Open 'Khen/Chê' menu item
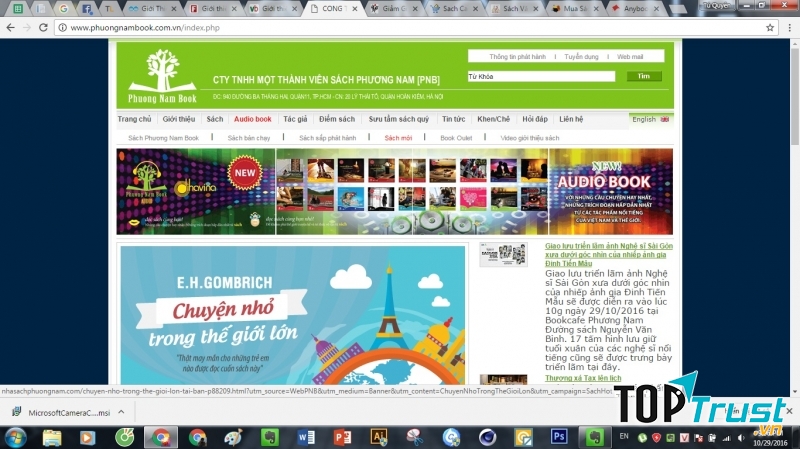The image size is (800, 449). click(x=493, y=119)
